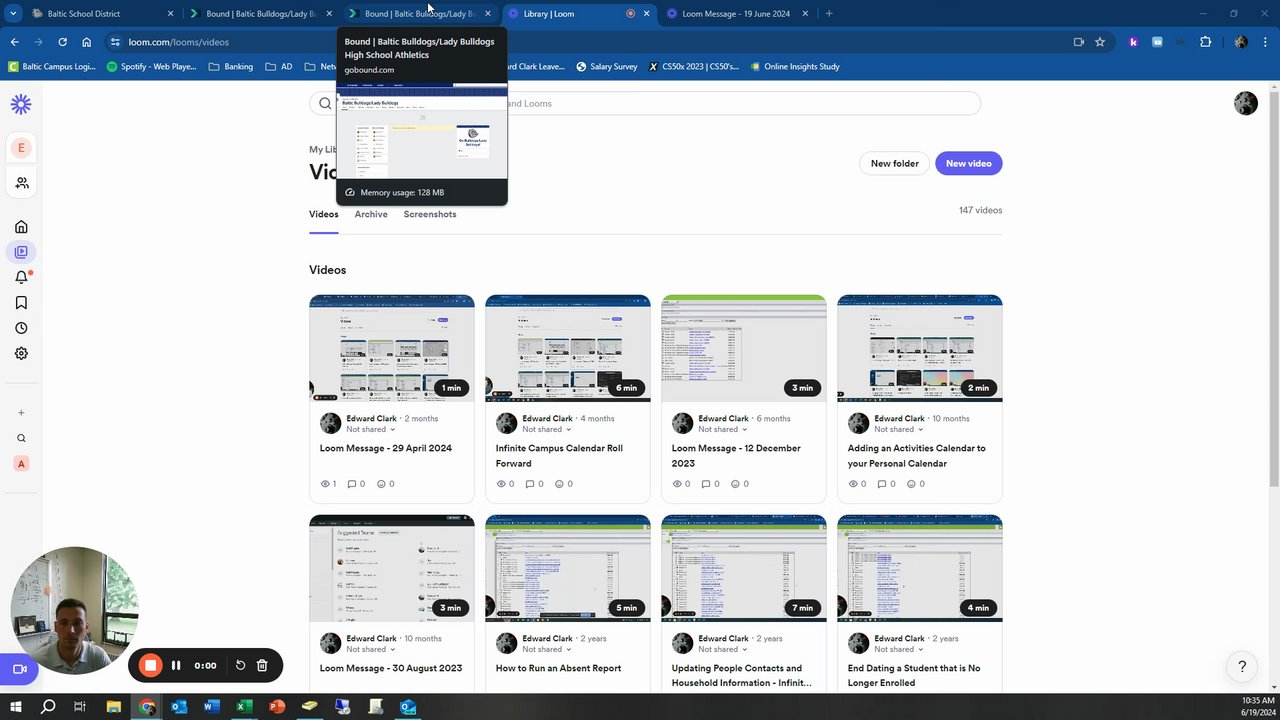Screen dimensions: 1280x720
Task: Open the Chrome tab search dropdown arrow
Action: click(x=13, y=14)
